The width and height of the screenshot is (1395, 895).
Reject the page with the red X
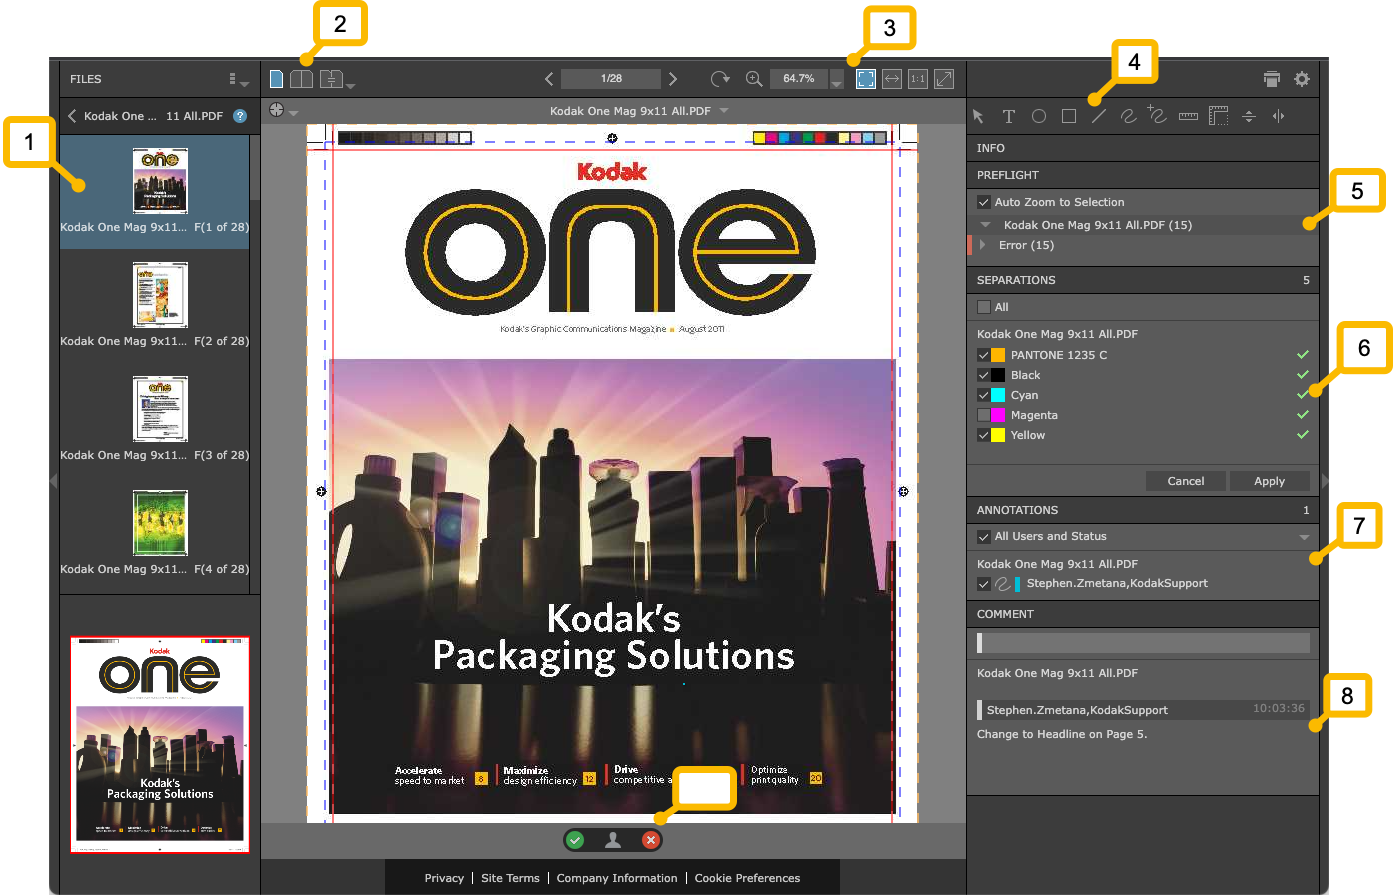click(651, 841)
